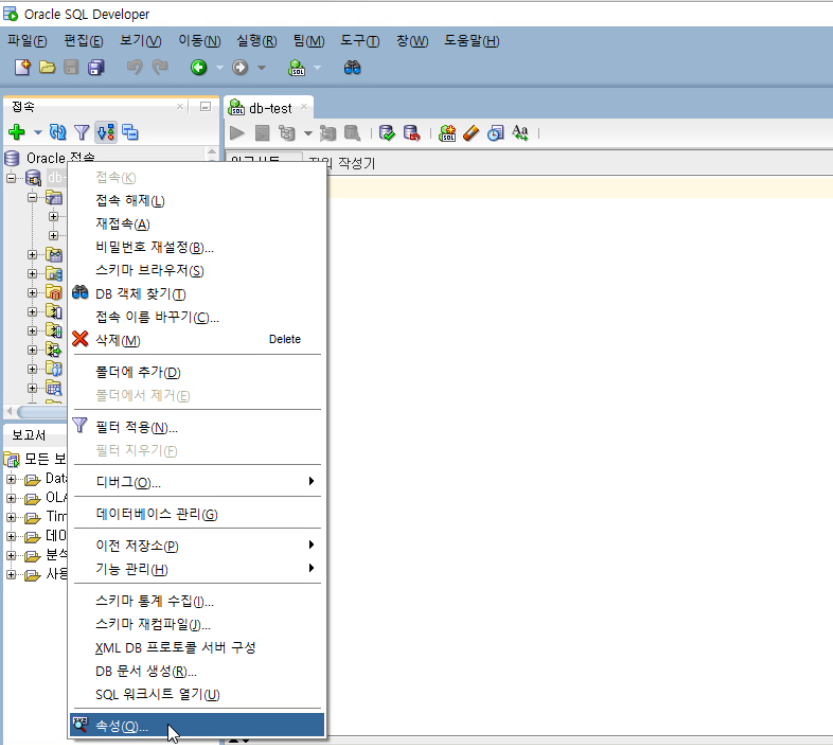This screenshot has width=833, height=745.
Task: Open the 보기(V) menu
Action: [140, 41]
